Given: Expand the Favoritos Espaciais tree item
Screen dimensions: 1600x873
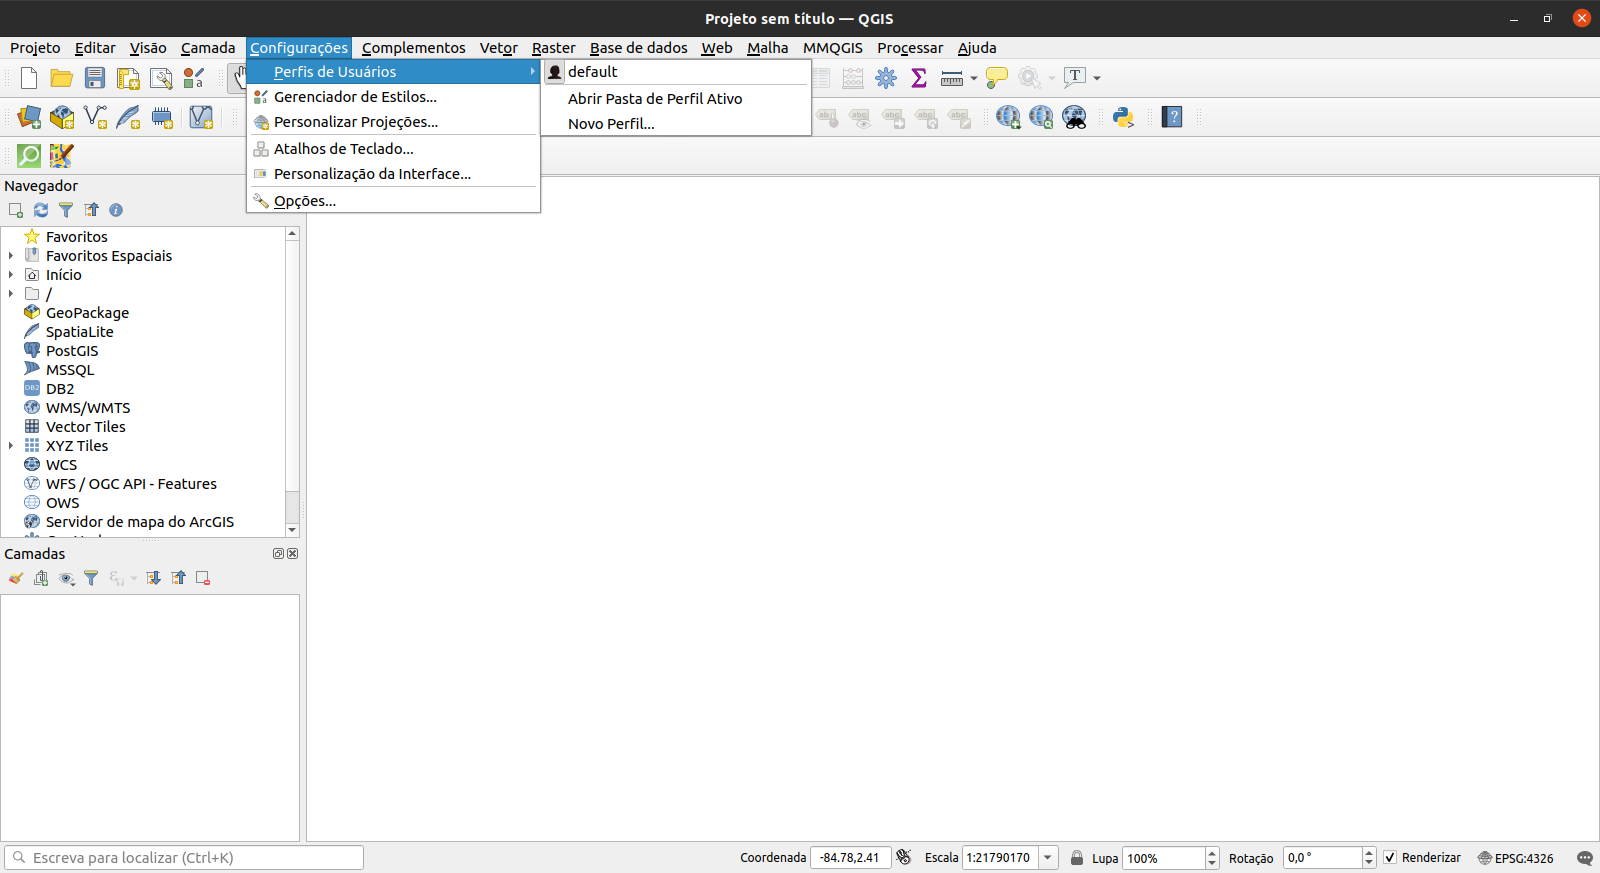Looking at the screenshot, I should coord(11,256).
